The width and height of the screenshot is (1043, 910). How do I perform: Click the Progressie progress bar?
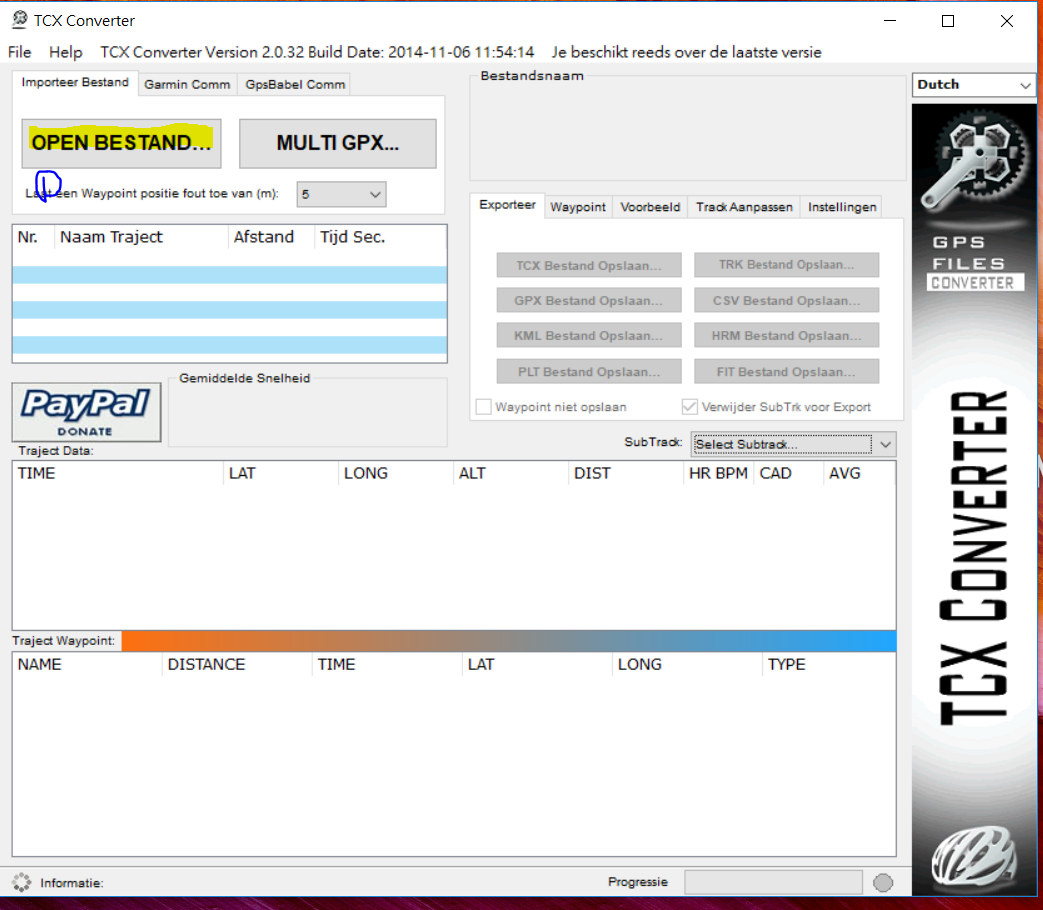click(774, 882)
